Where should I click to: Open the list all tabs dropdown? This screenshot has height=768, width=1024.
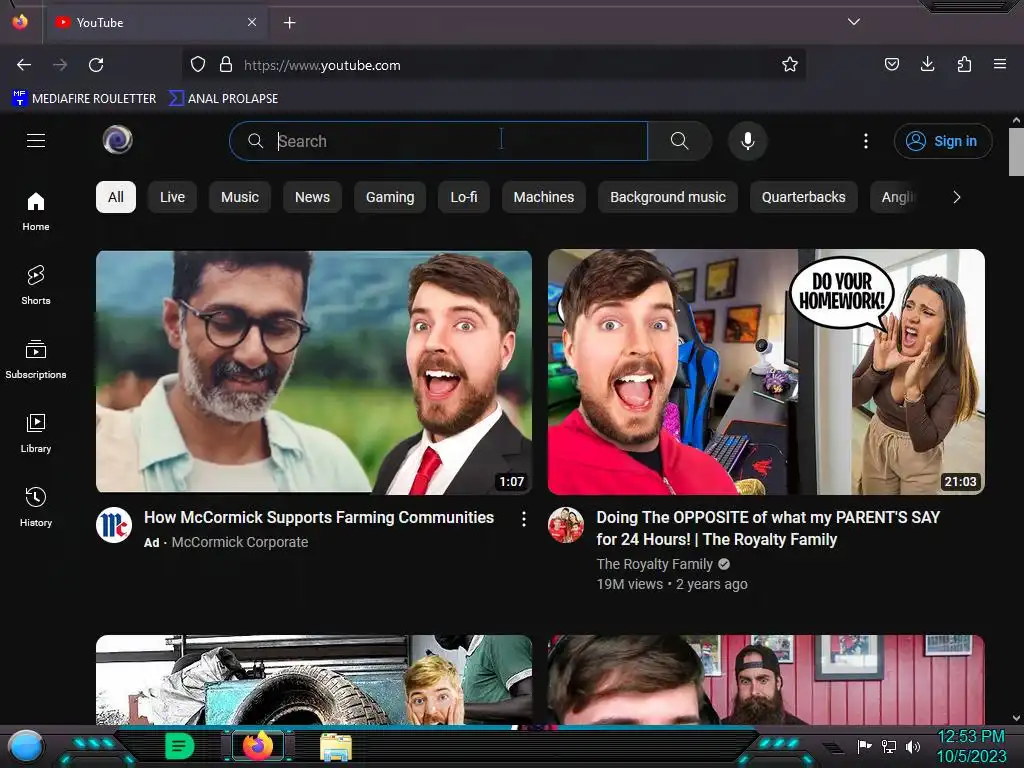[854, 22]
